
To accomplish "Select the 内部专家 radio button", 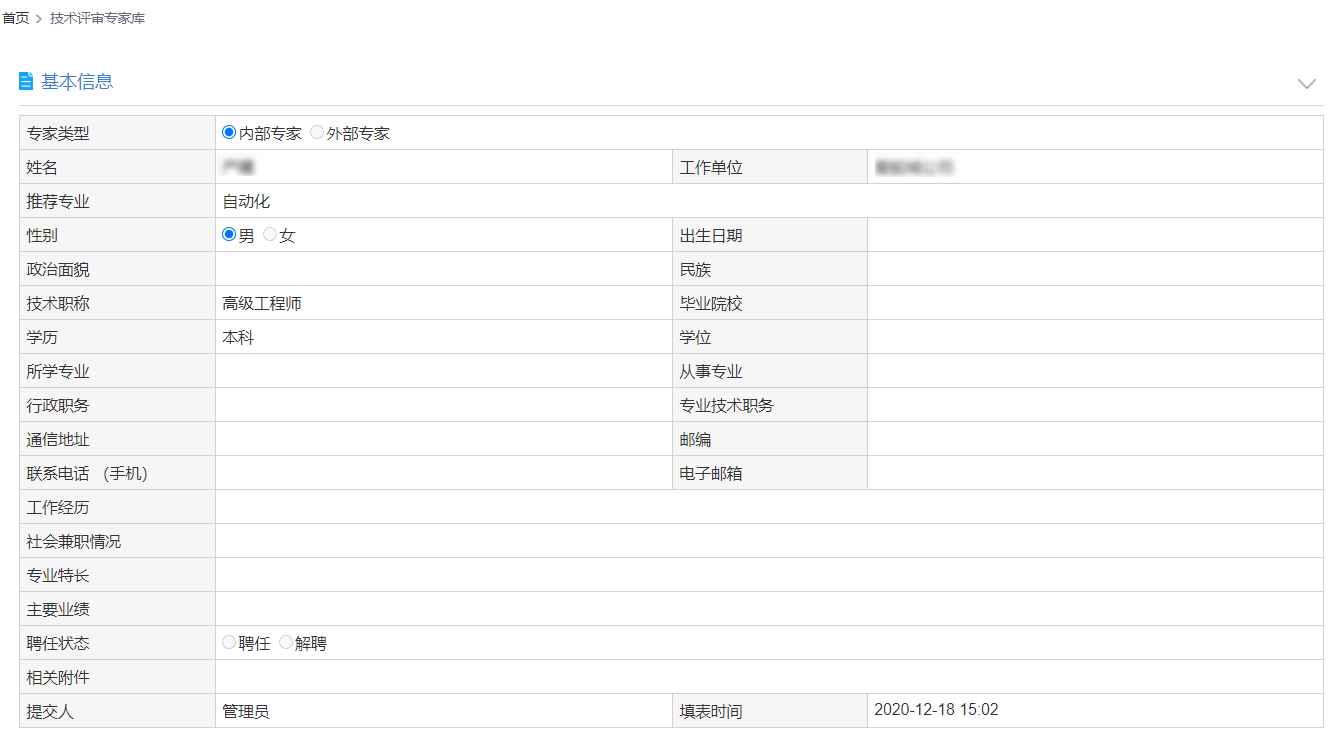I will click(229, 132).
